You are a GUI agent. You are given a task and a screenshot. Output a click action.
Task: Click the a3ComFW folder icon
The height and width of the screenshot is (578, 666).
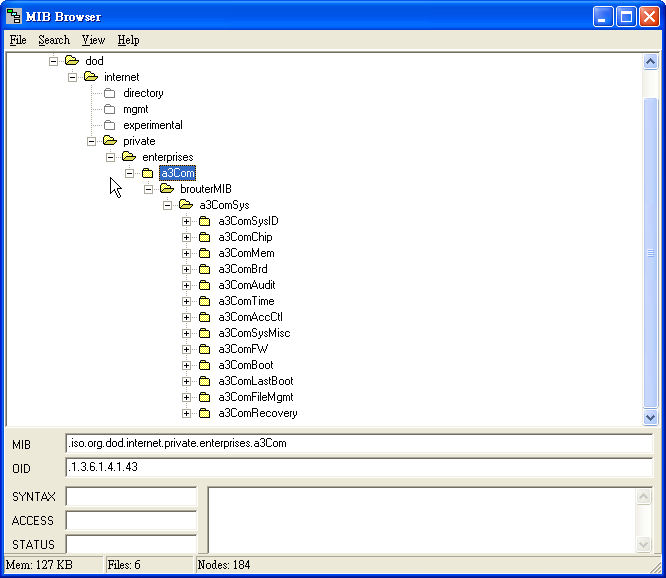pos(205,349)
